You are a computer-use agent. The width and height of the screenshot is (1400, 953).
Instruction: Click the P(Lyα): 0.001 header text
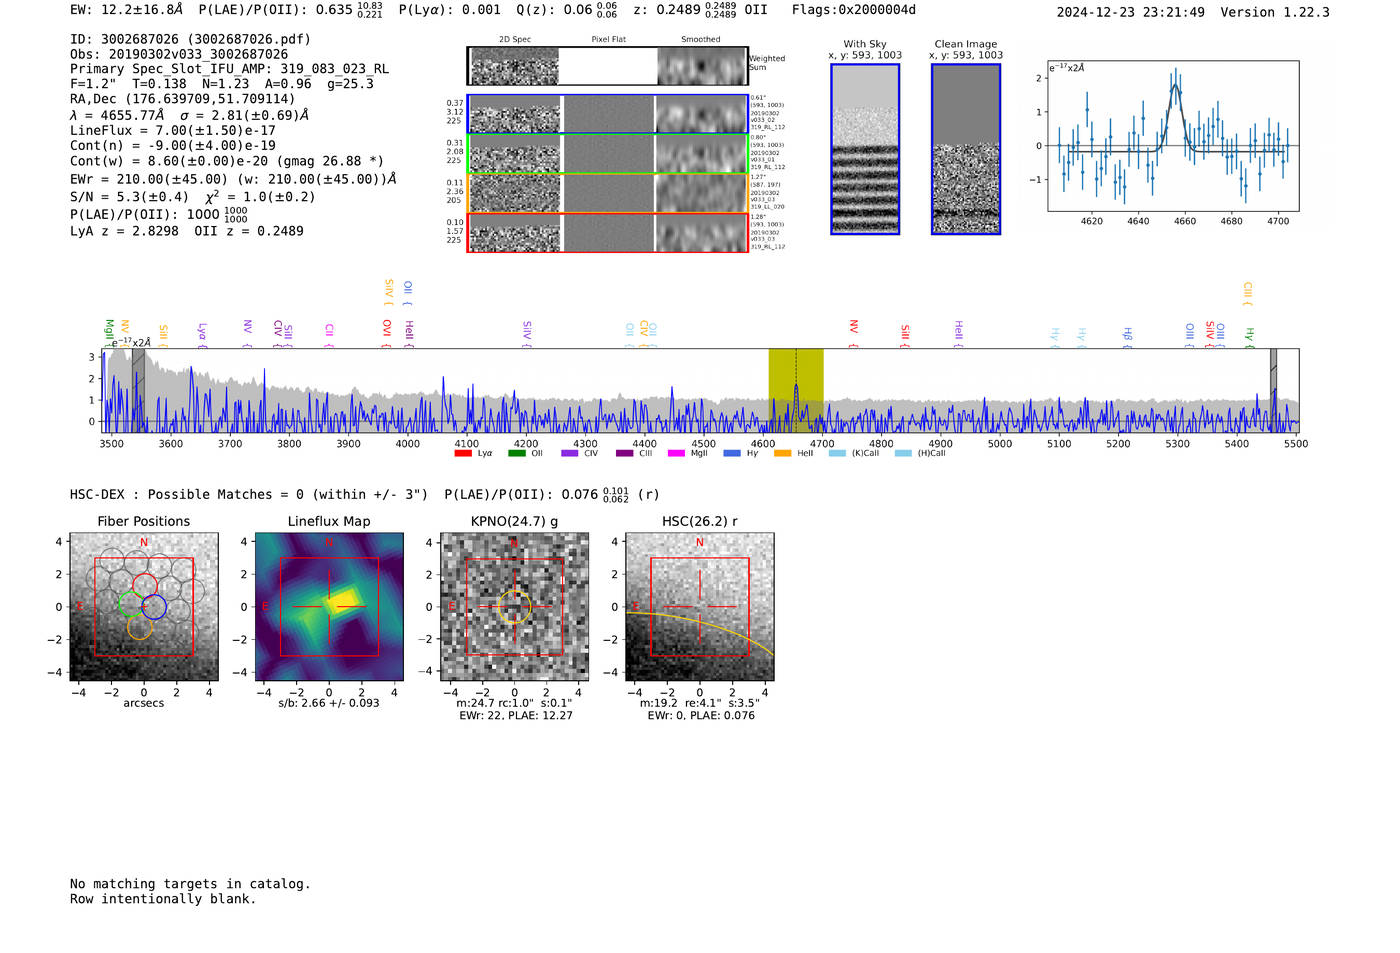pyautogui.click(x=450, y=10)
